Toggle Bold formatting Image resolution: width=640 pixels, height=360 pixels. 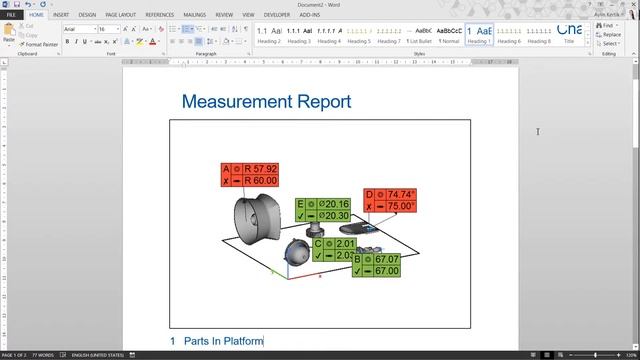point(67,42)
